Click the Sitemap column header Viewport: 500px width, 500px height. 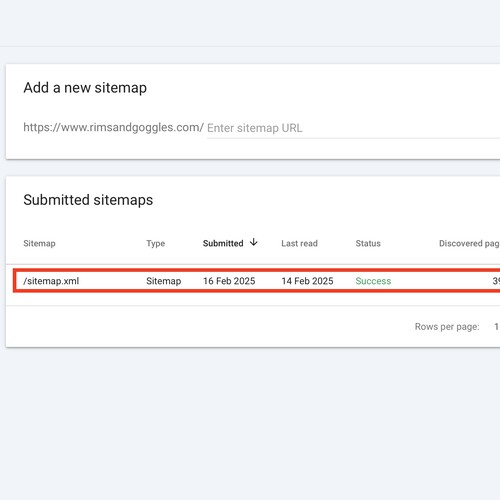[39, 243]
